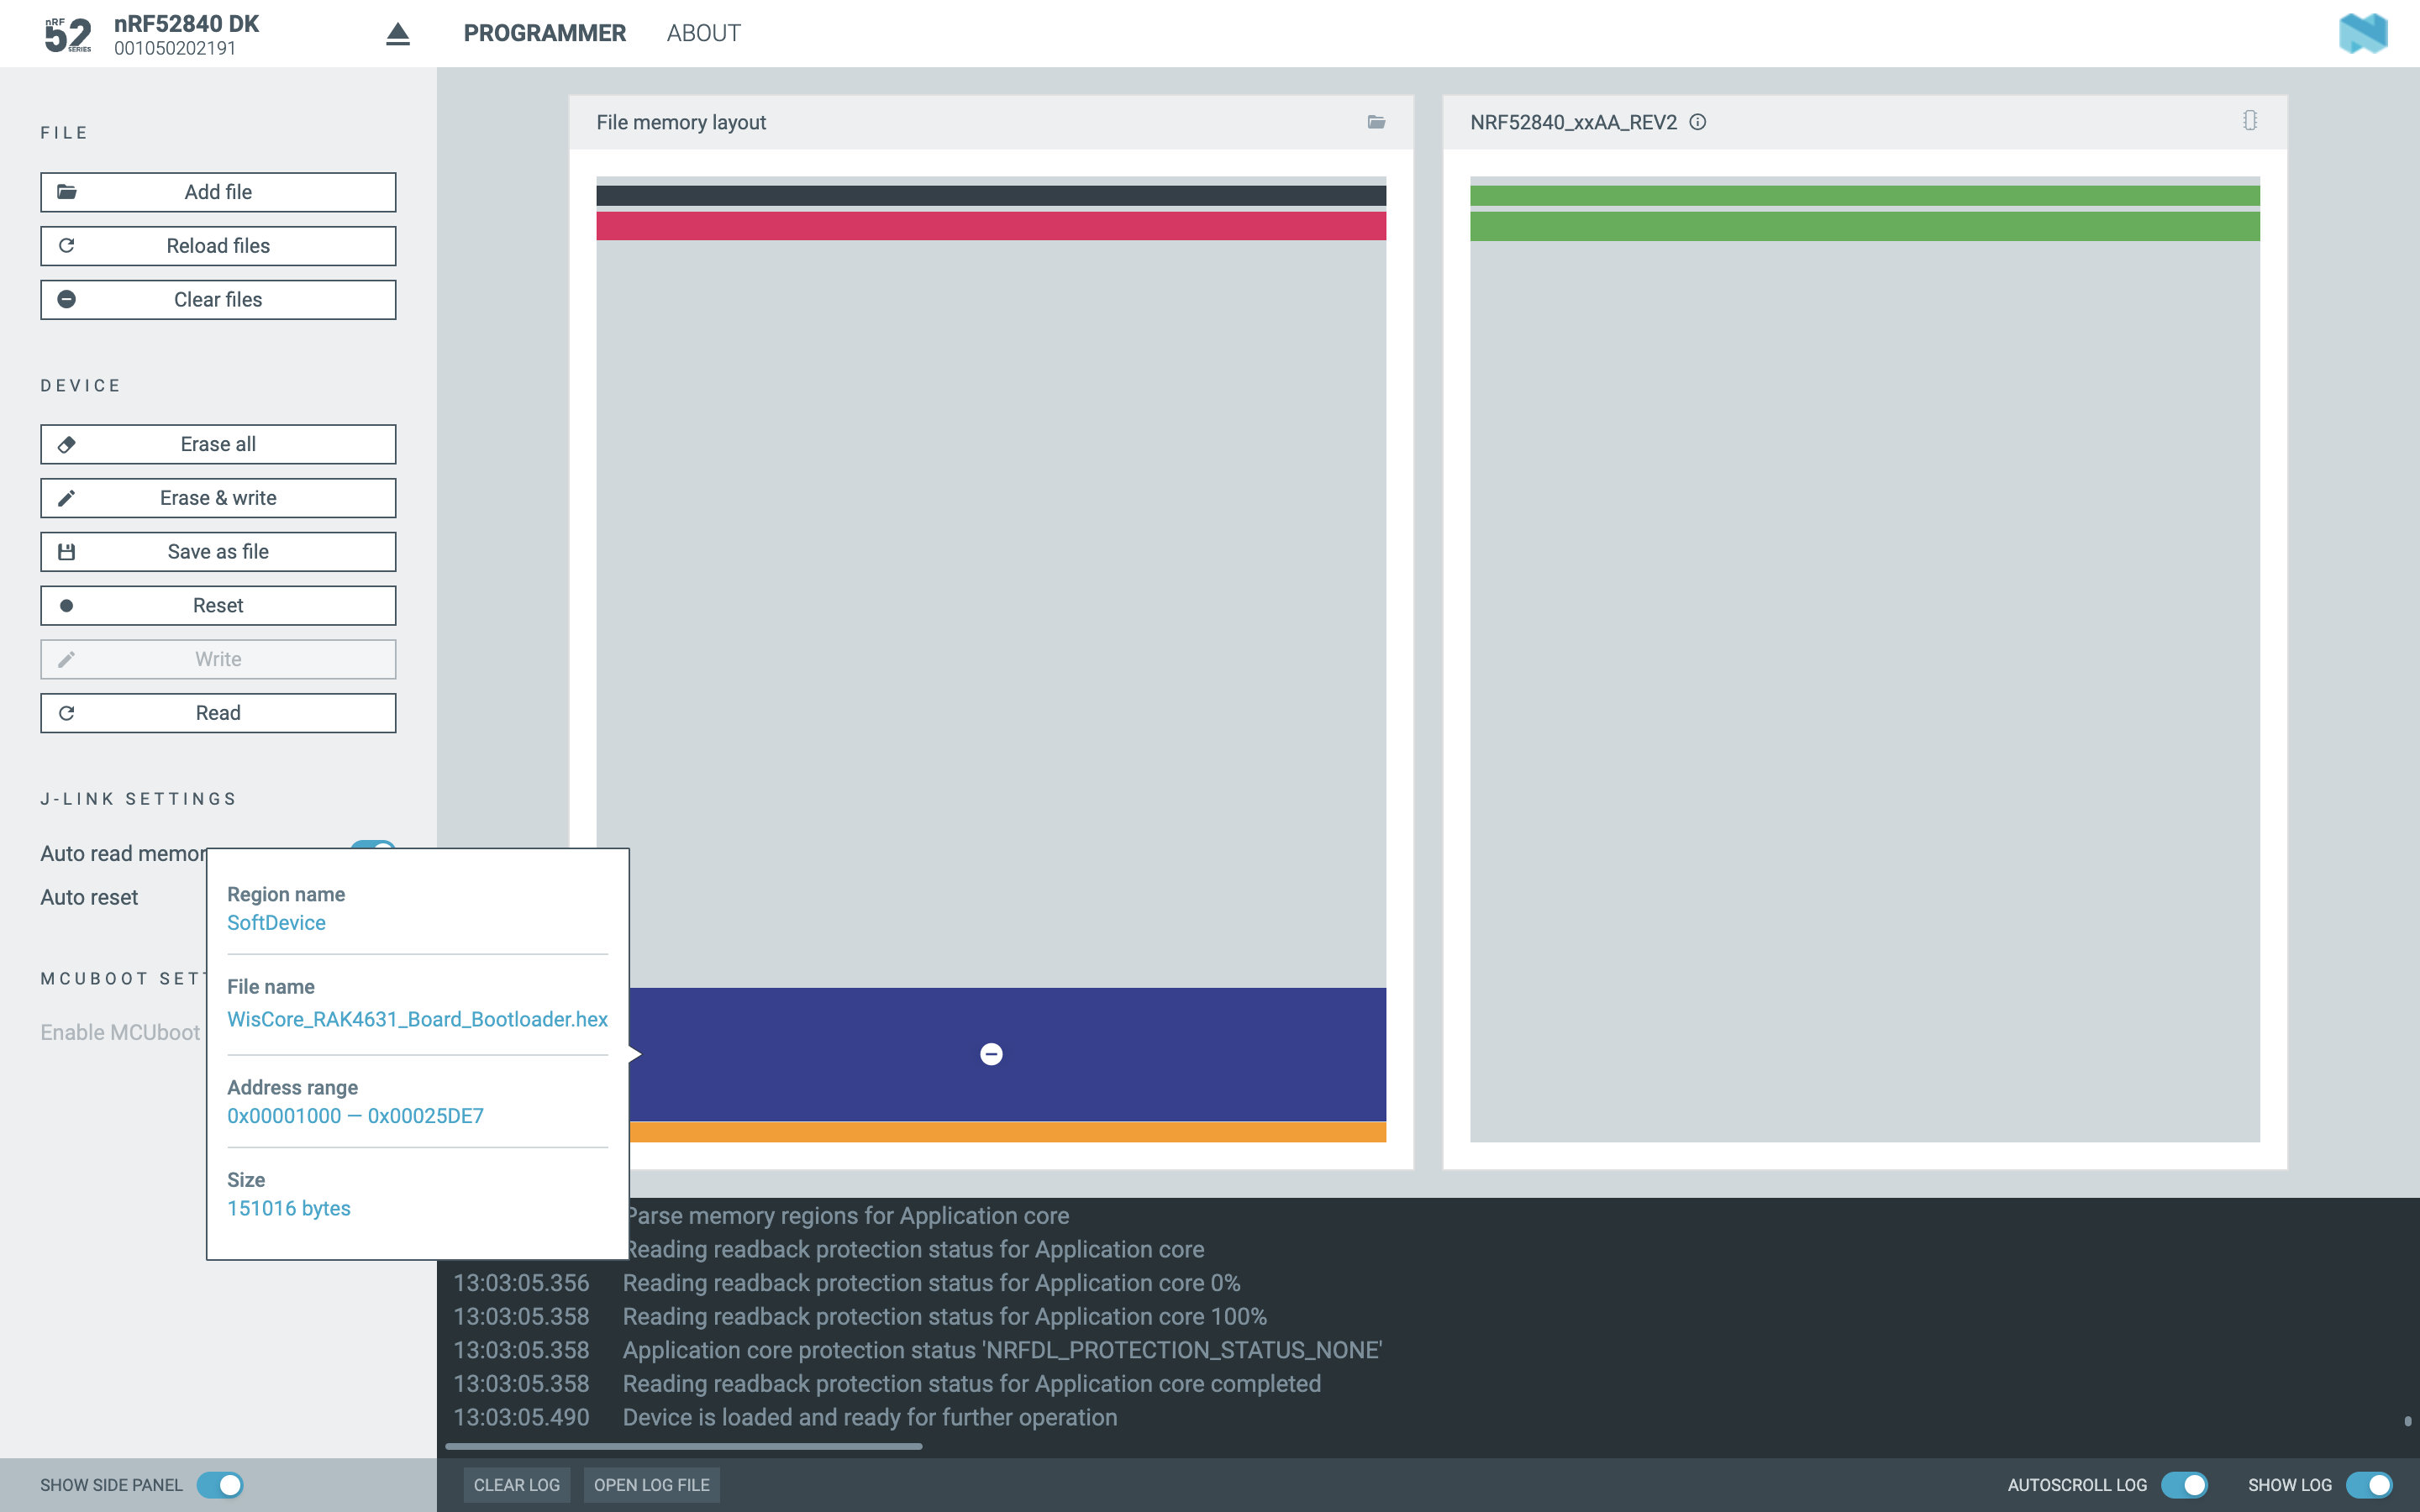Click the log horizontal scrollbar

pos(683,1446)
